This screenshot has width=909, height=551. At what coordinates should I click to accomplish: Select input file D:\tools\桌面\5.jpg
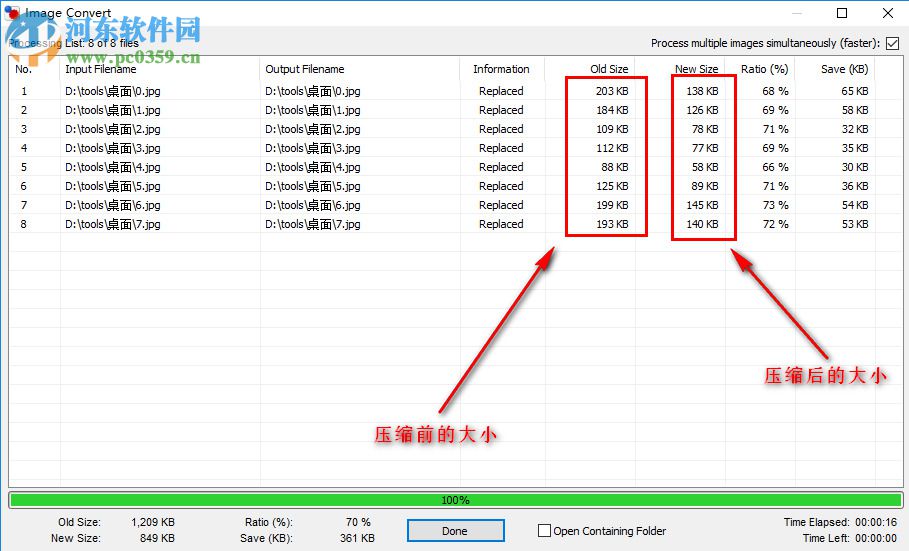tap(113, 186)
